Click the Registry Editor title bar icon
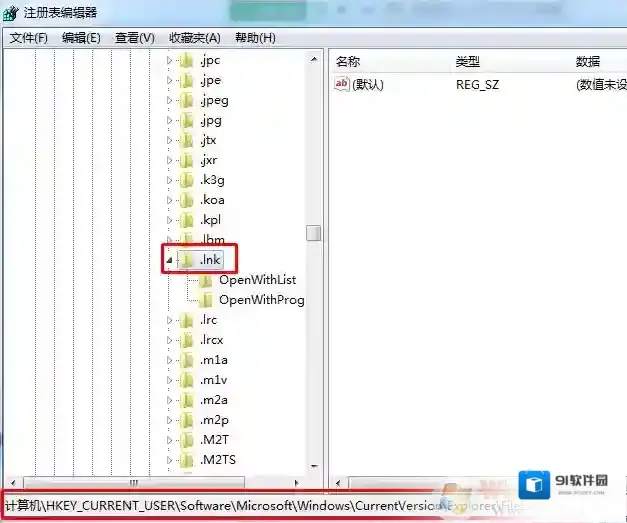 point(10,13)
